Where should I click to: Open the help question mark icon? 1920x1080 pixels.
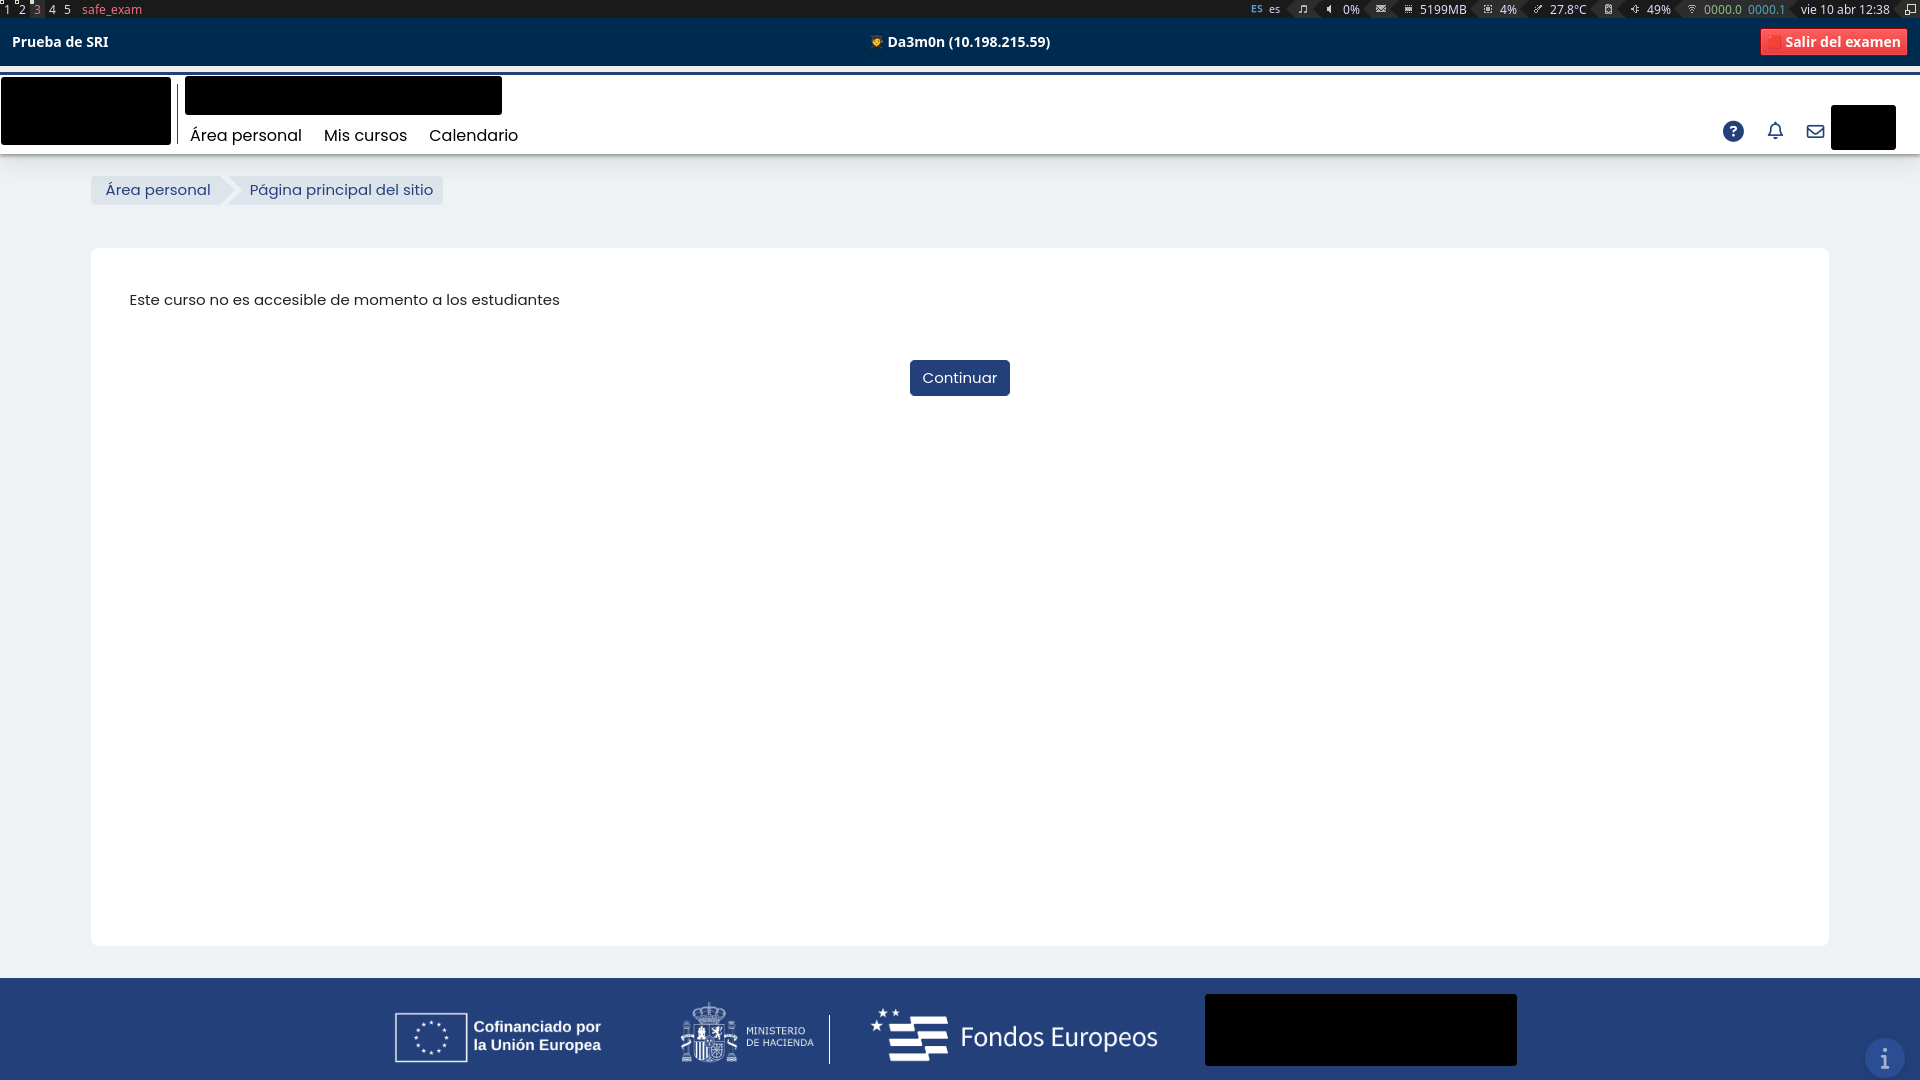[1733, 131]
